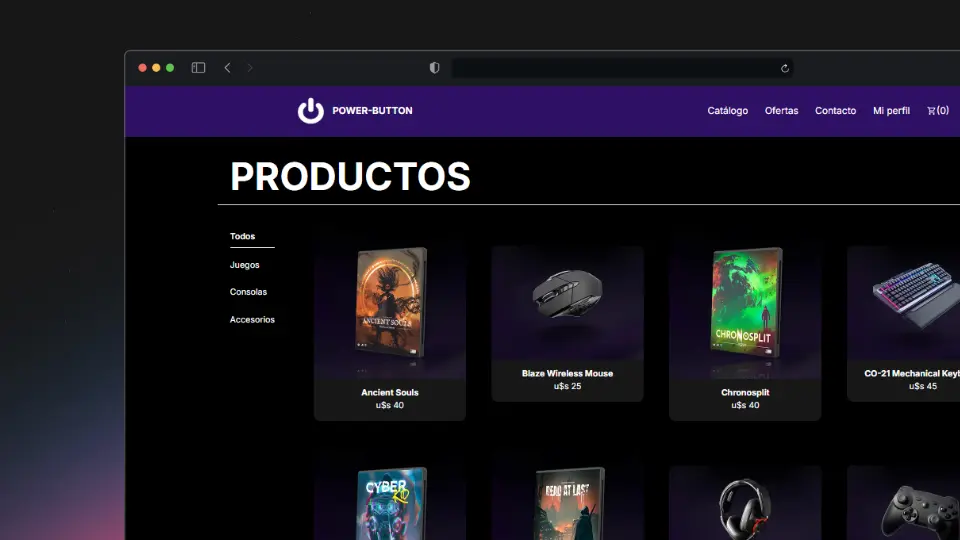Open the Dead at Last game cover image

pos(569,503)
